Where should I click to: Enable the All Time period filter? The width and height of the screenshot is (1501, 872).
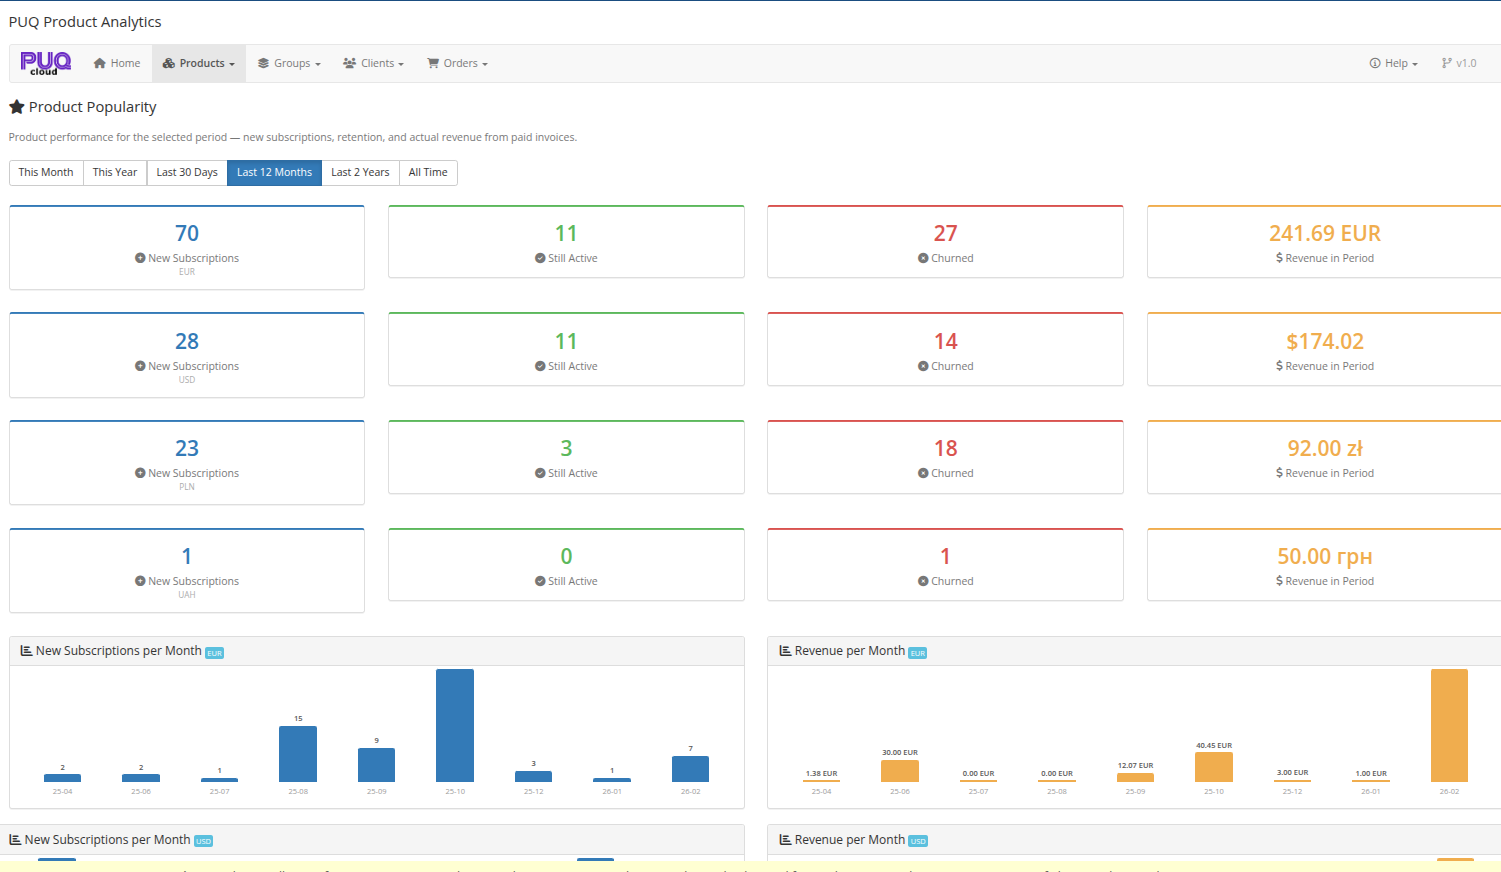click(428, 172)
